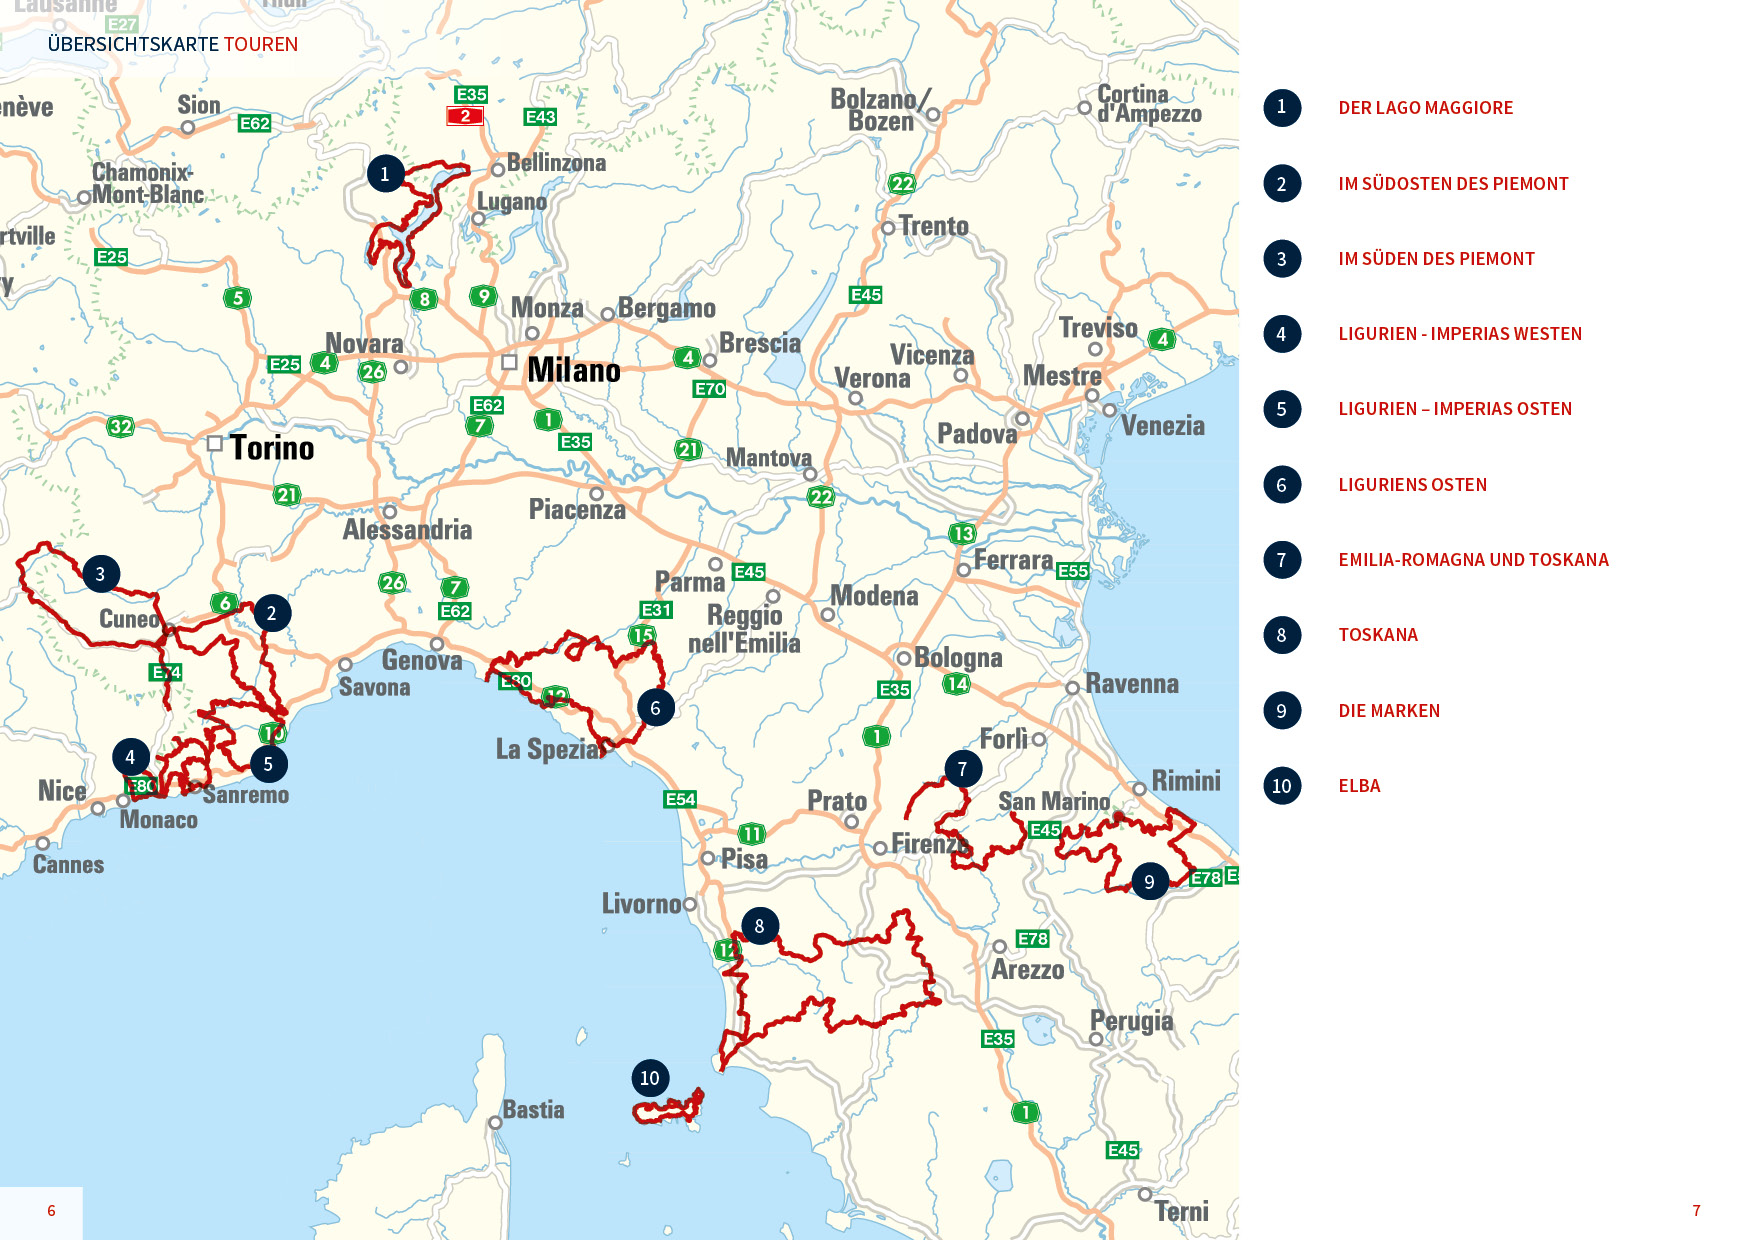Viewport: 1748px width, 1240px height.
Task: Open the DER LAGO MAGGIORE legend entry
Action: click(x=1425, y=108)
